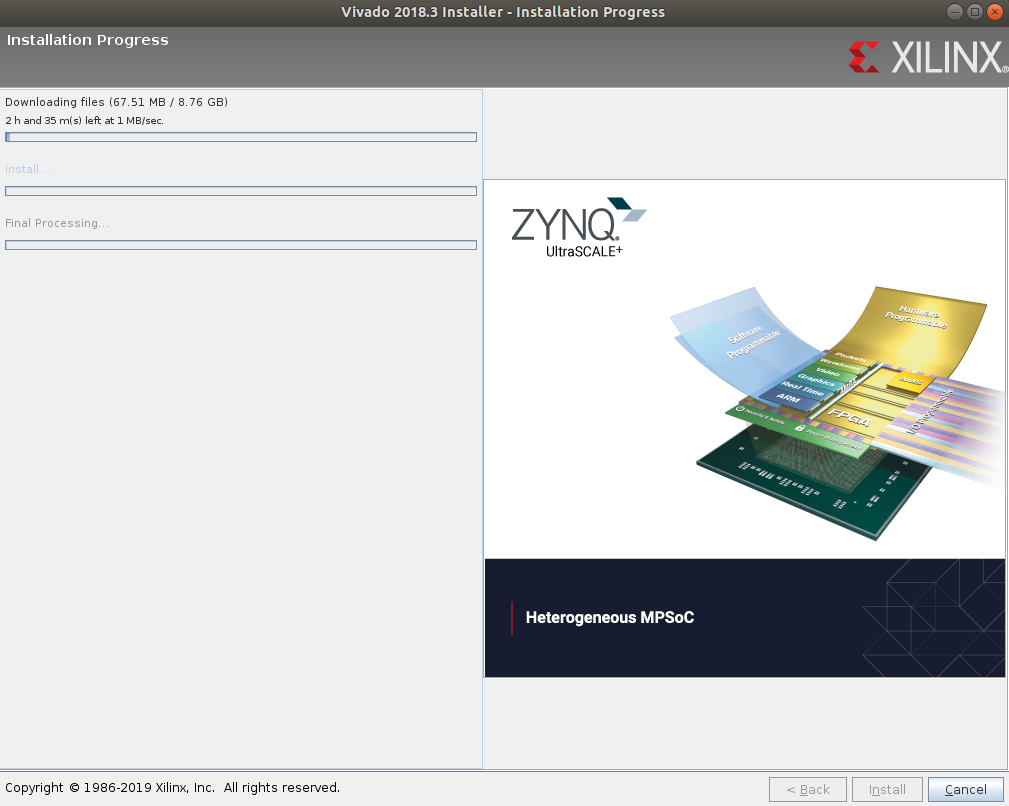Click the Installation Progress header text
1009x806 pixels.
click(87, 40)
